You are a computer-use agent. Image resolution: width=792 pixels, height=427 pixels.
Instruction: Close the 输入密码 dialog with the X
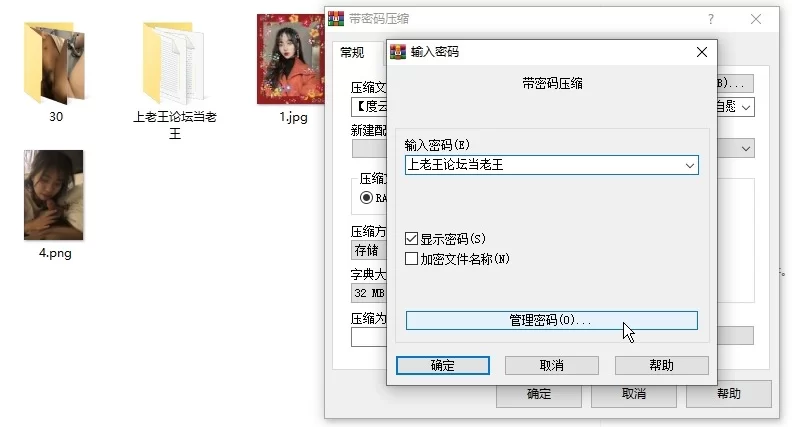(x=701, y=52)
